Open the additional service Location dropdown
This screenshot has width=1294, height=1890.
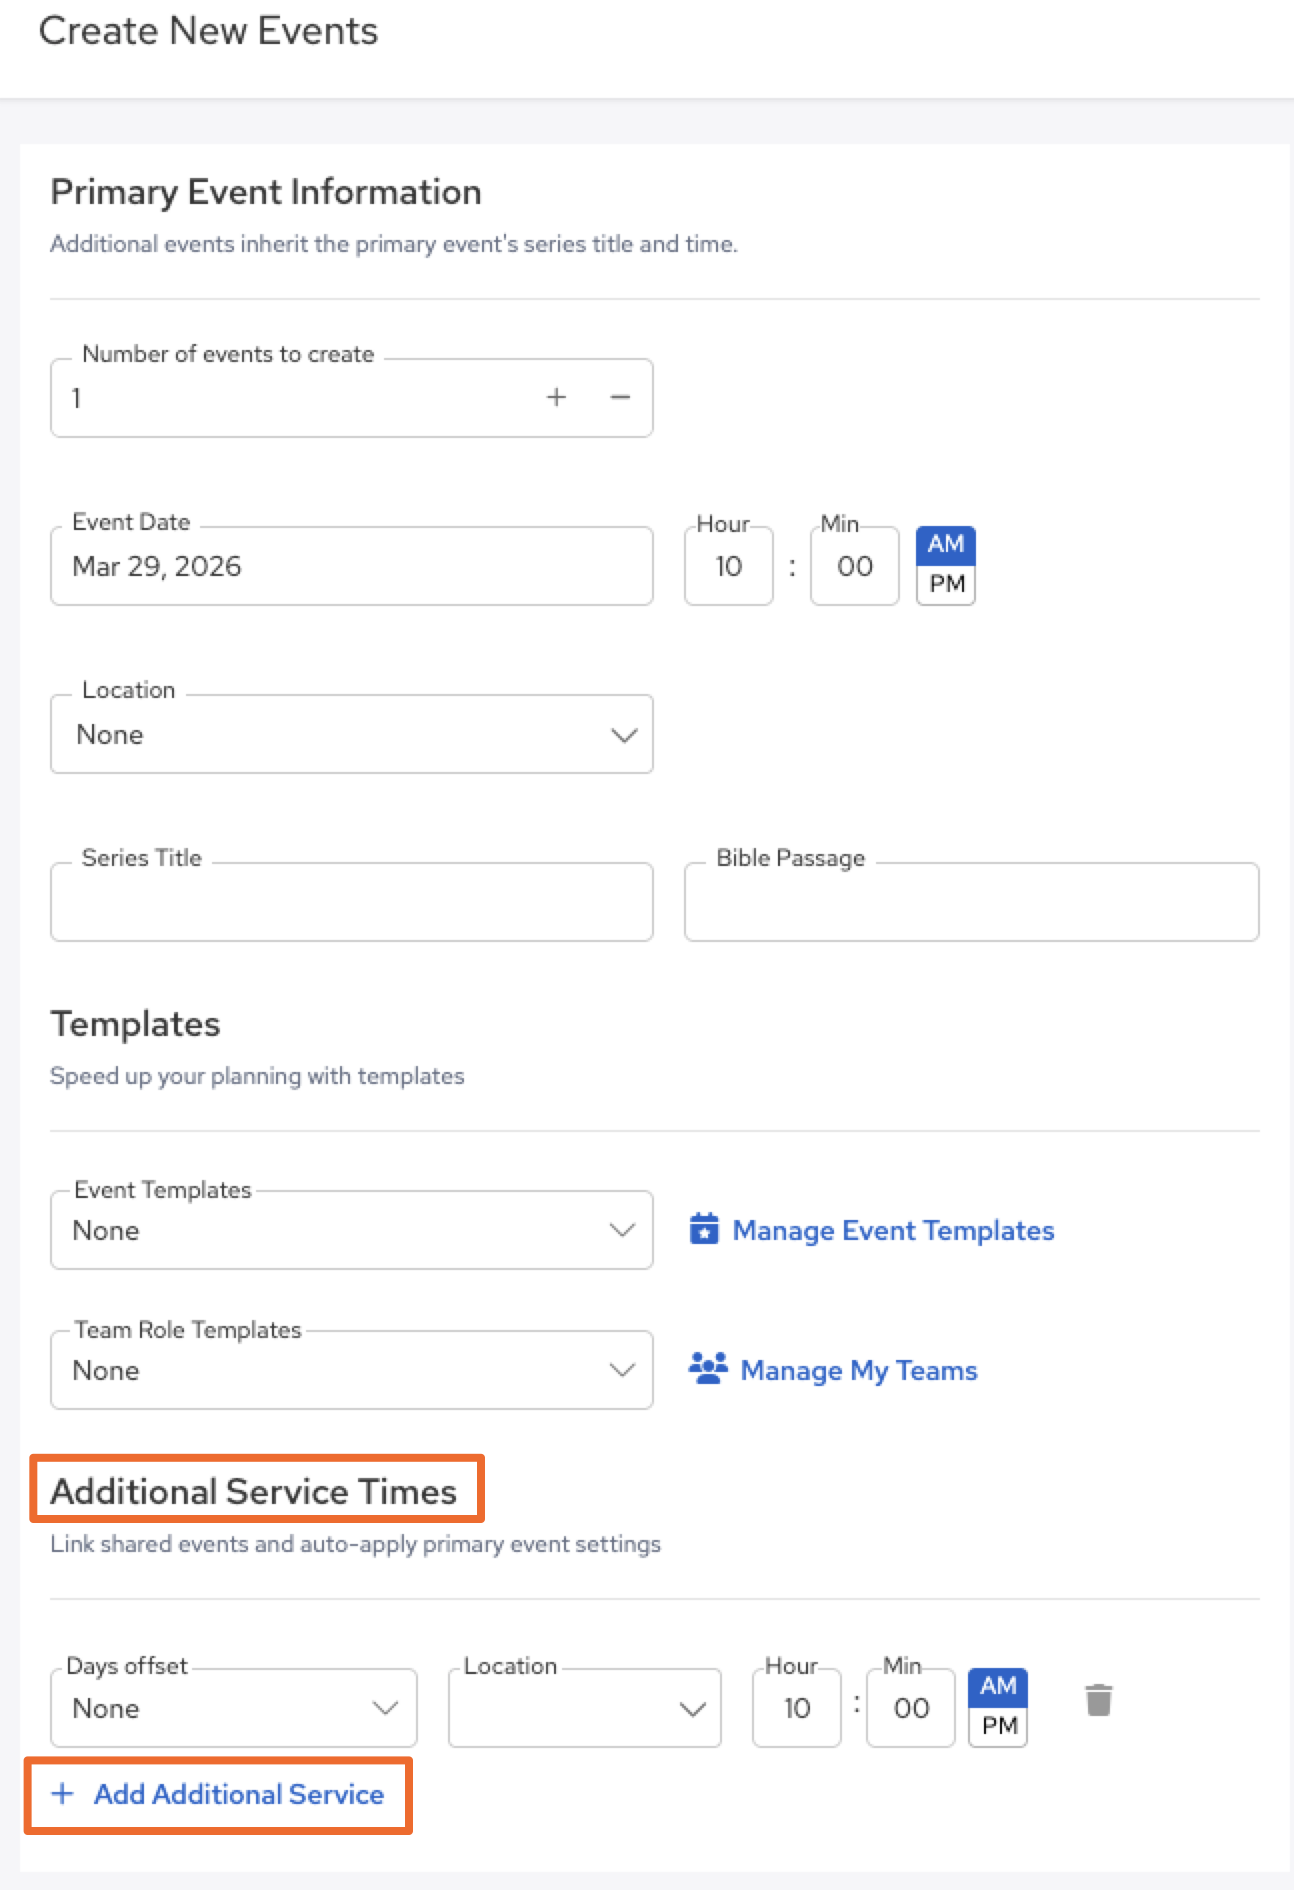[584, 1708]
